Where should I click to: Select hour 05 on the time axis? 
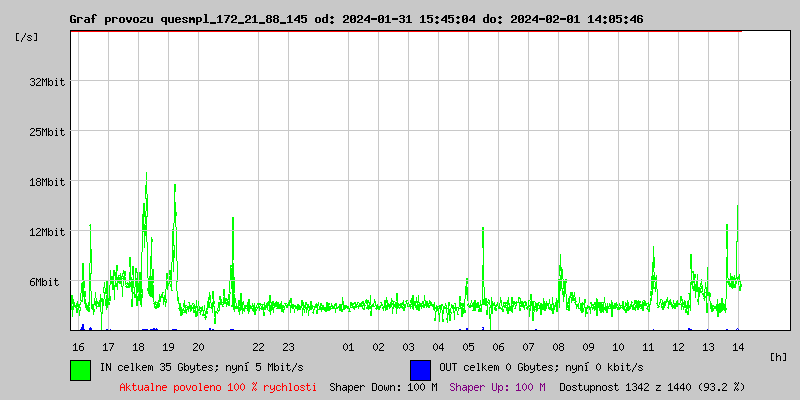coord(468,347)
